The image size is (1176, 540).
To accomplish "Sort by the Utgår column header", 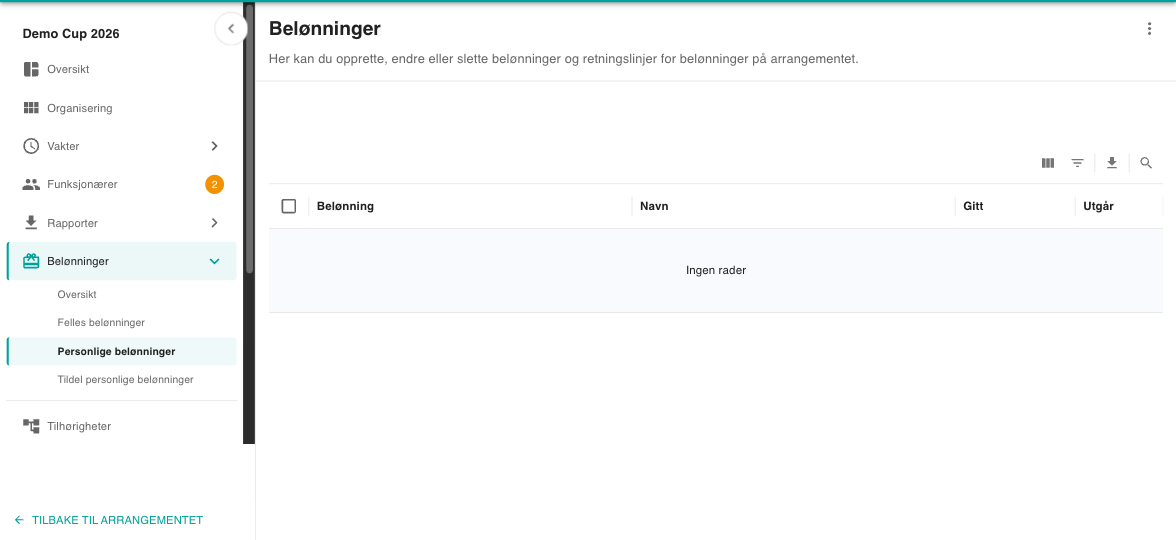I will pos(1098,206).
